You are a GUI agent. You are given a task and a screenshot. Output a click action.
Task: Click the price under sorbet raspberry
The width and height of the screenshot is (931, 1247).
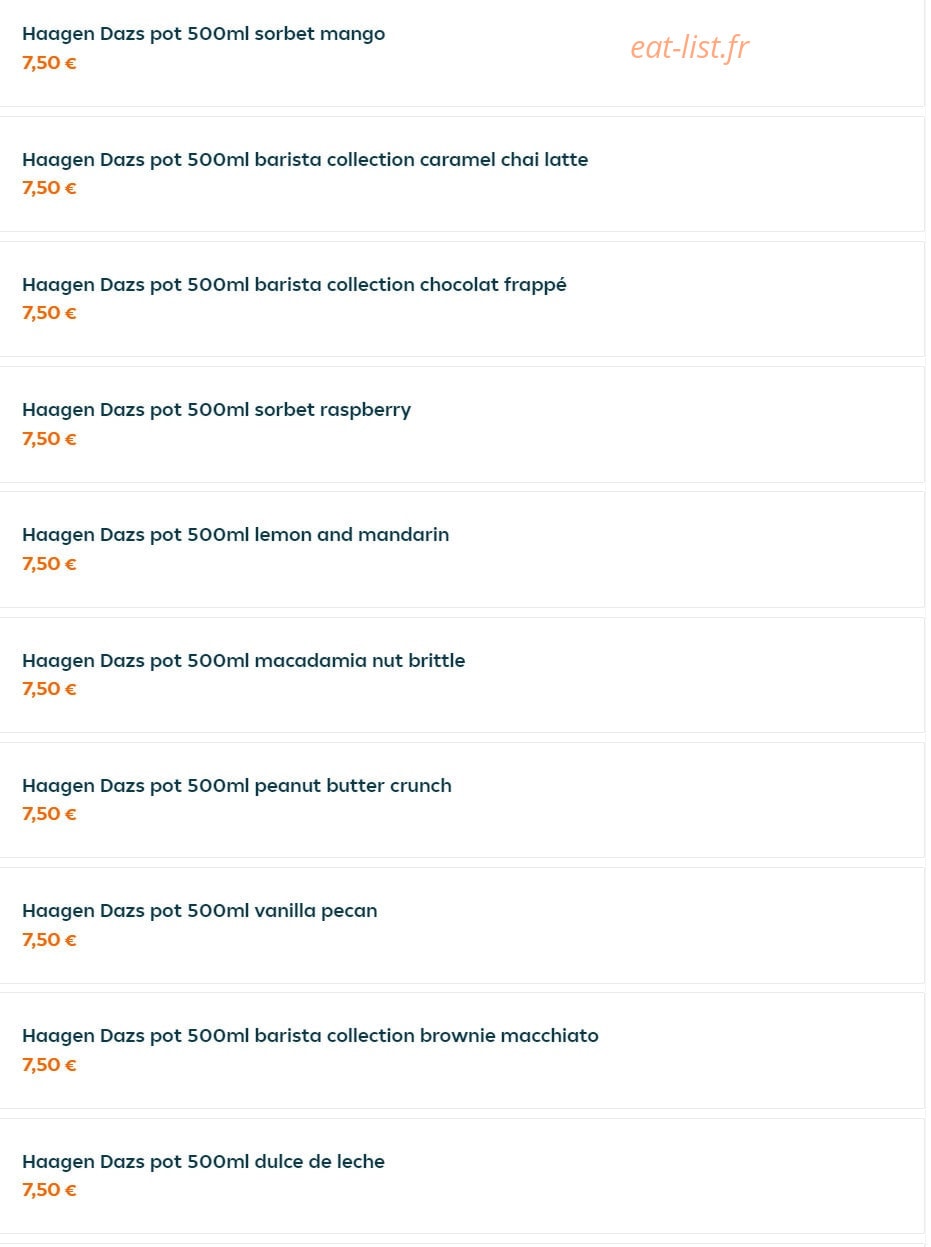pyautogui.click(x=49, y=439)
